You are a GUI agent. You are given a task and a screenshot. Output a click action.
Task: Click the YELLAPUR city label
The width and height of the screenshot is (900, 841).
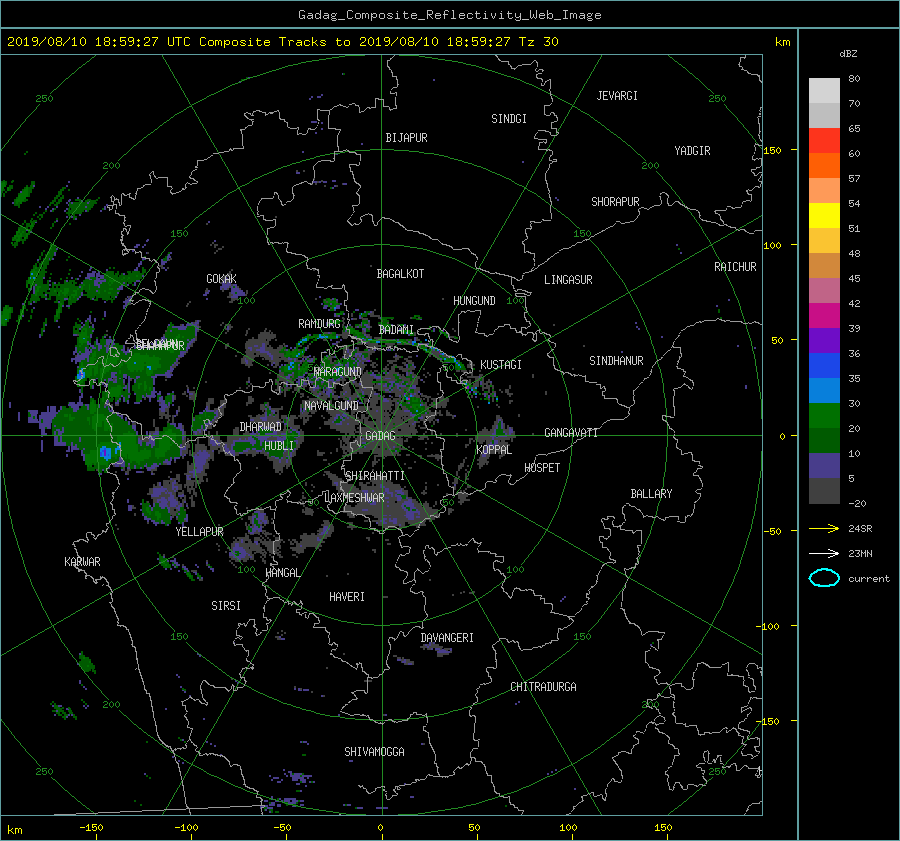(199, 532)
